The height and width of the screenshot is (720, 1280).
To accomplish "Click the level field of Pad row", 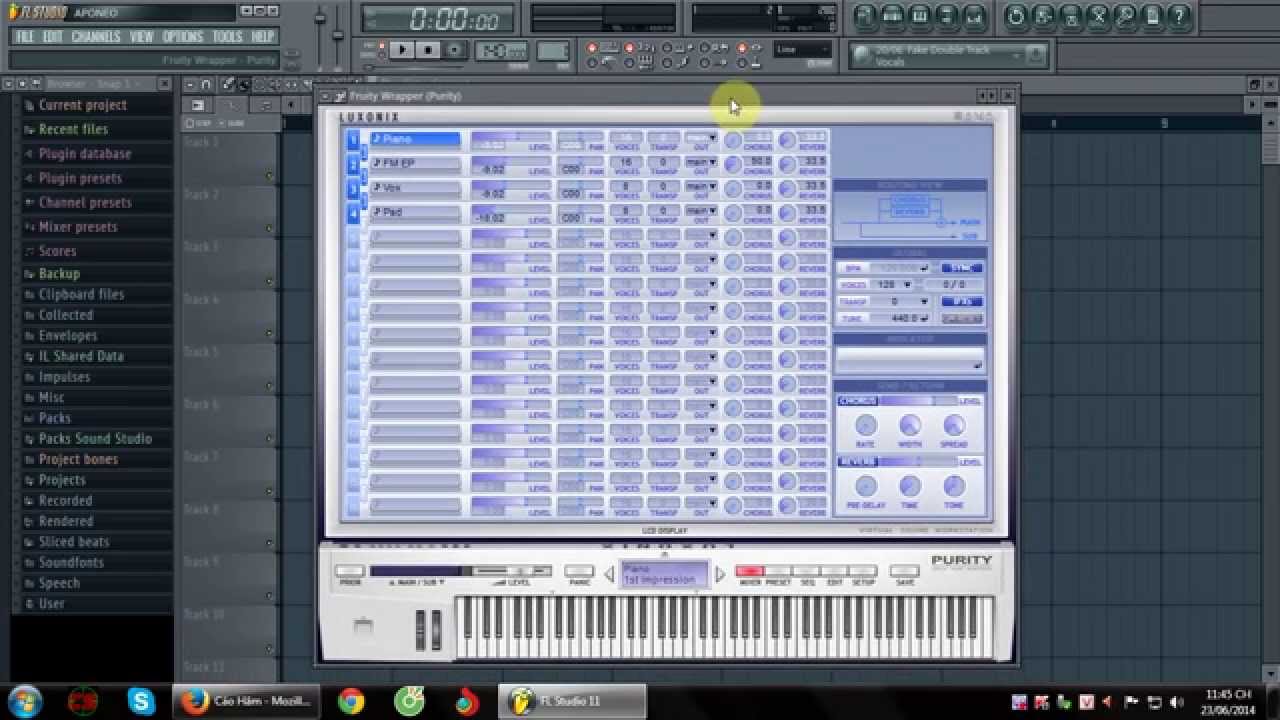I will [x=510, y=214].
